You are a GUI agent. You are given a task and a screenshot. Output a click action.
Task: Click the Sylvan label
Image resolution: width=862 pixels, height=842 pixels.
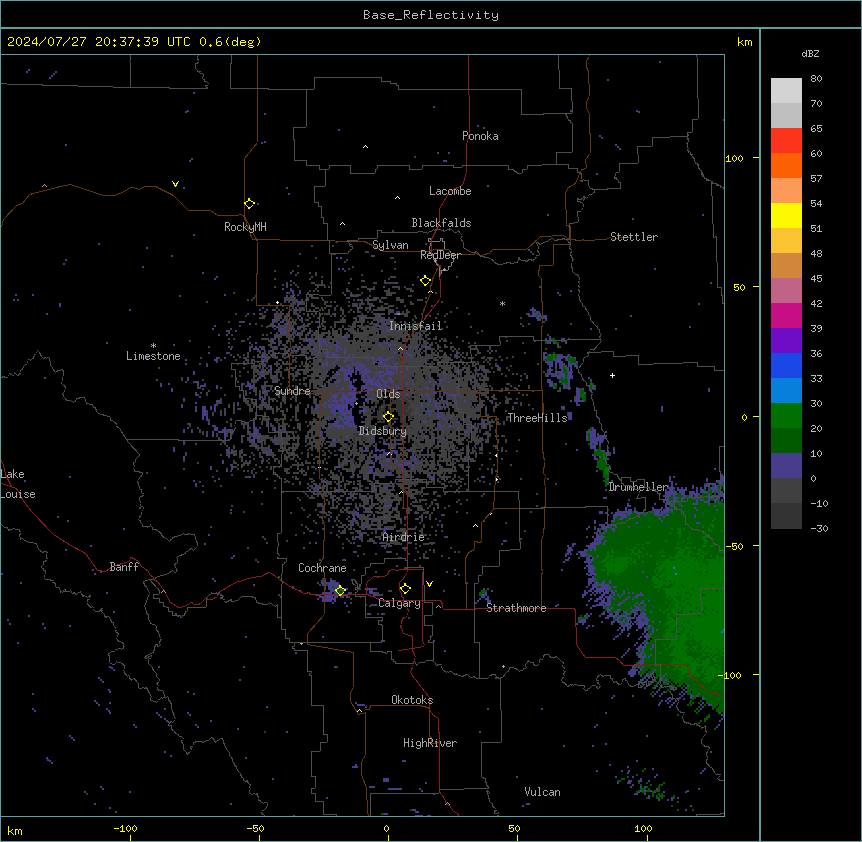tap(390, 245)
